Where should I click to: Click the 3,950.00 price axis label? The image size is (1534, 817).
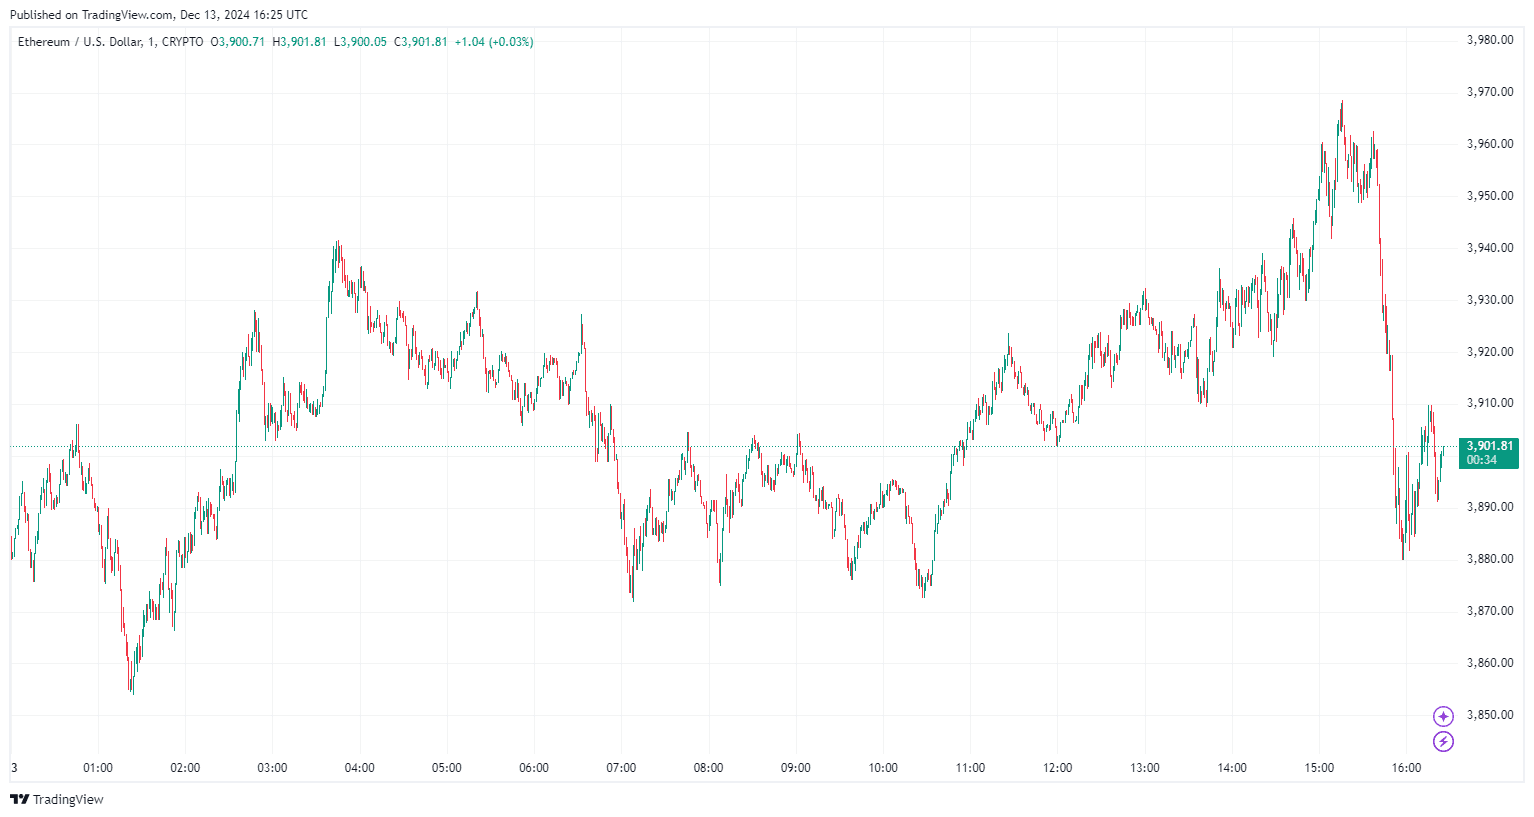pos(1490,196)
